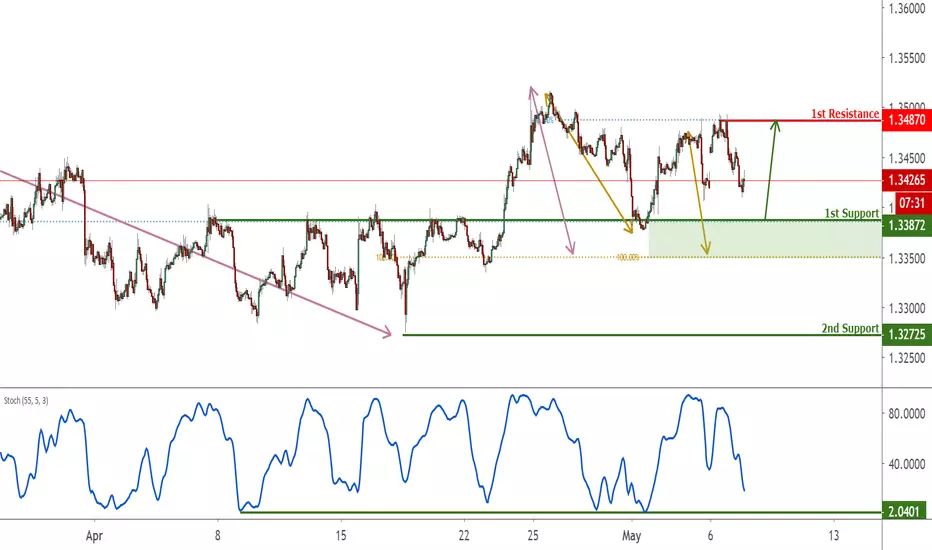Click the current price tag 1.34265

(907, 180)
